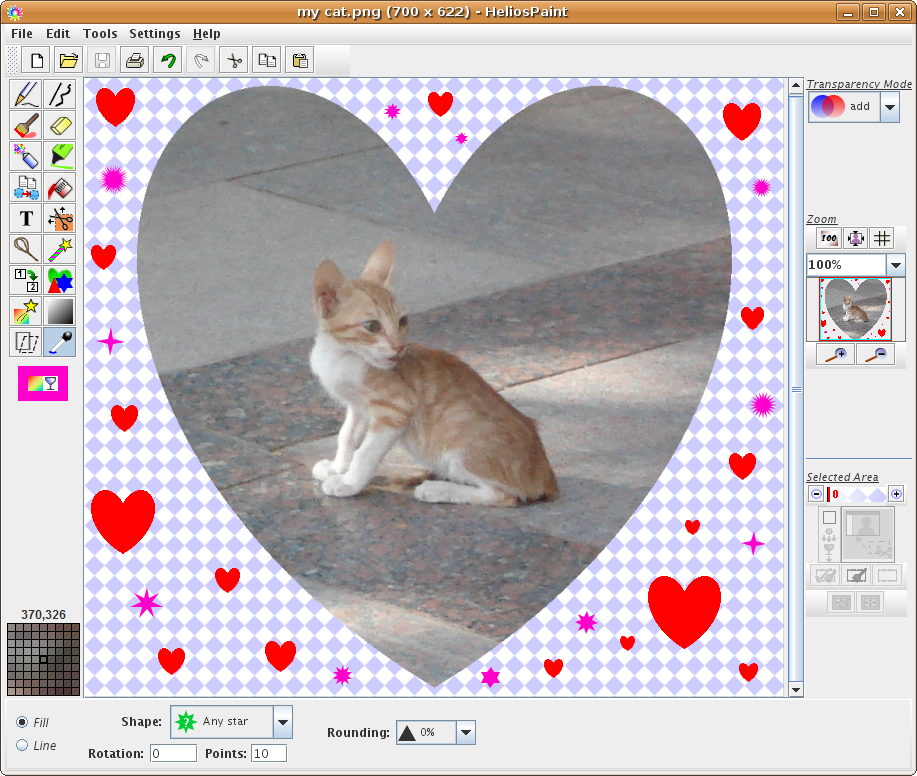Select the Eyedropper color picker tool
This screenshot has width=917, height=776.
coord(60,342)
